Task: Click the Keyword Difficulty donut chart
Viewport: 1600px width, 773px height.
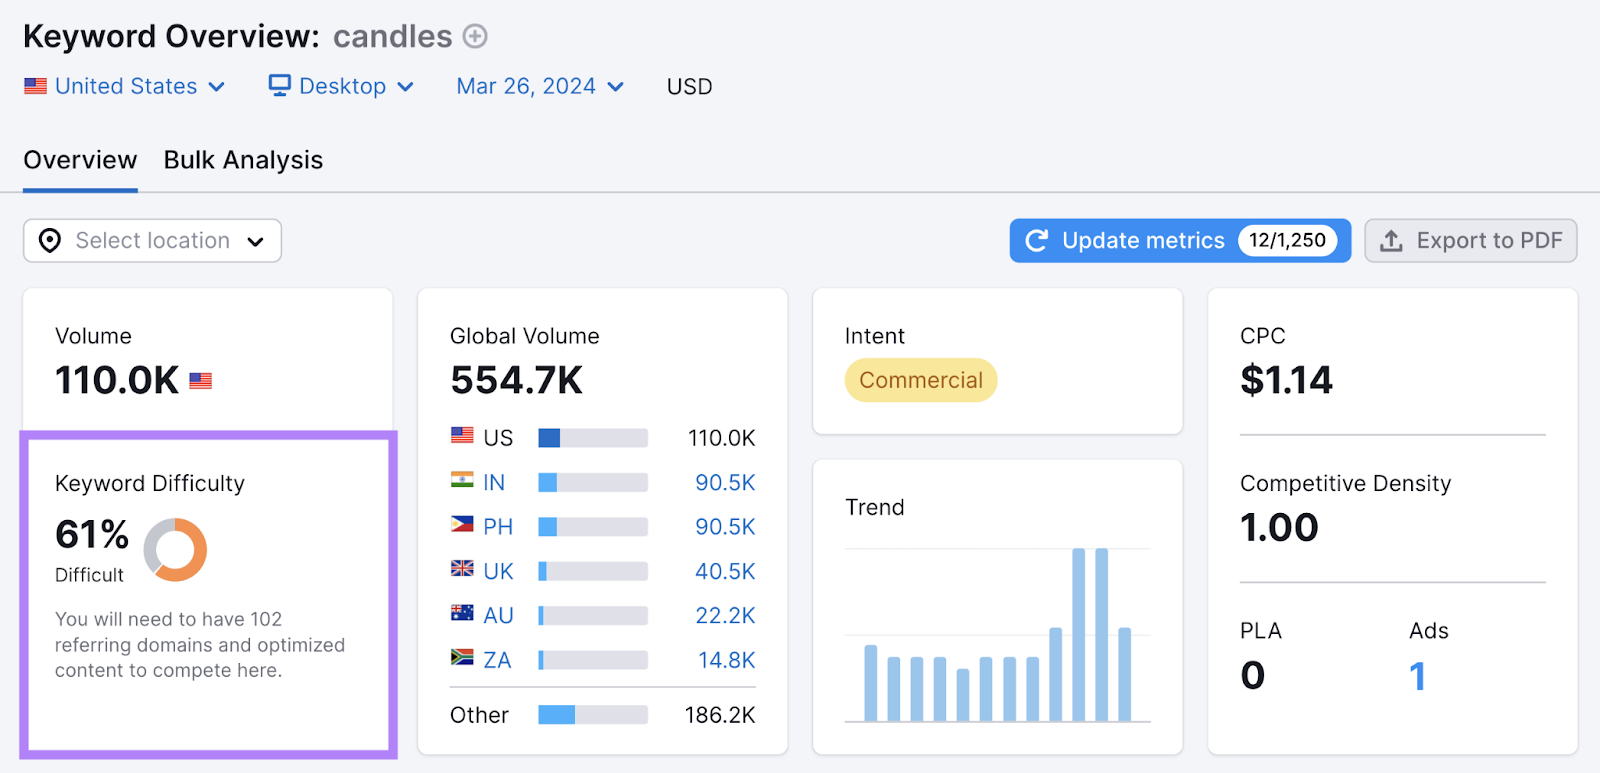Action: pos(175,549)
